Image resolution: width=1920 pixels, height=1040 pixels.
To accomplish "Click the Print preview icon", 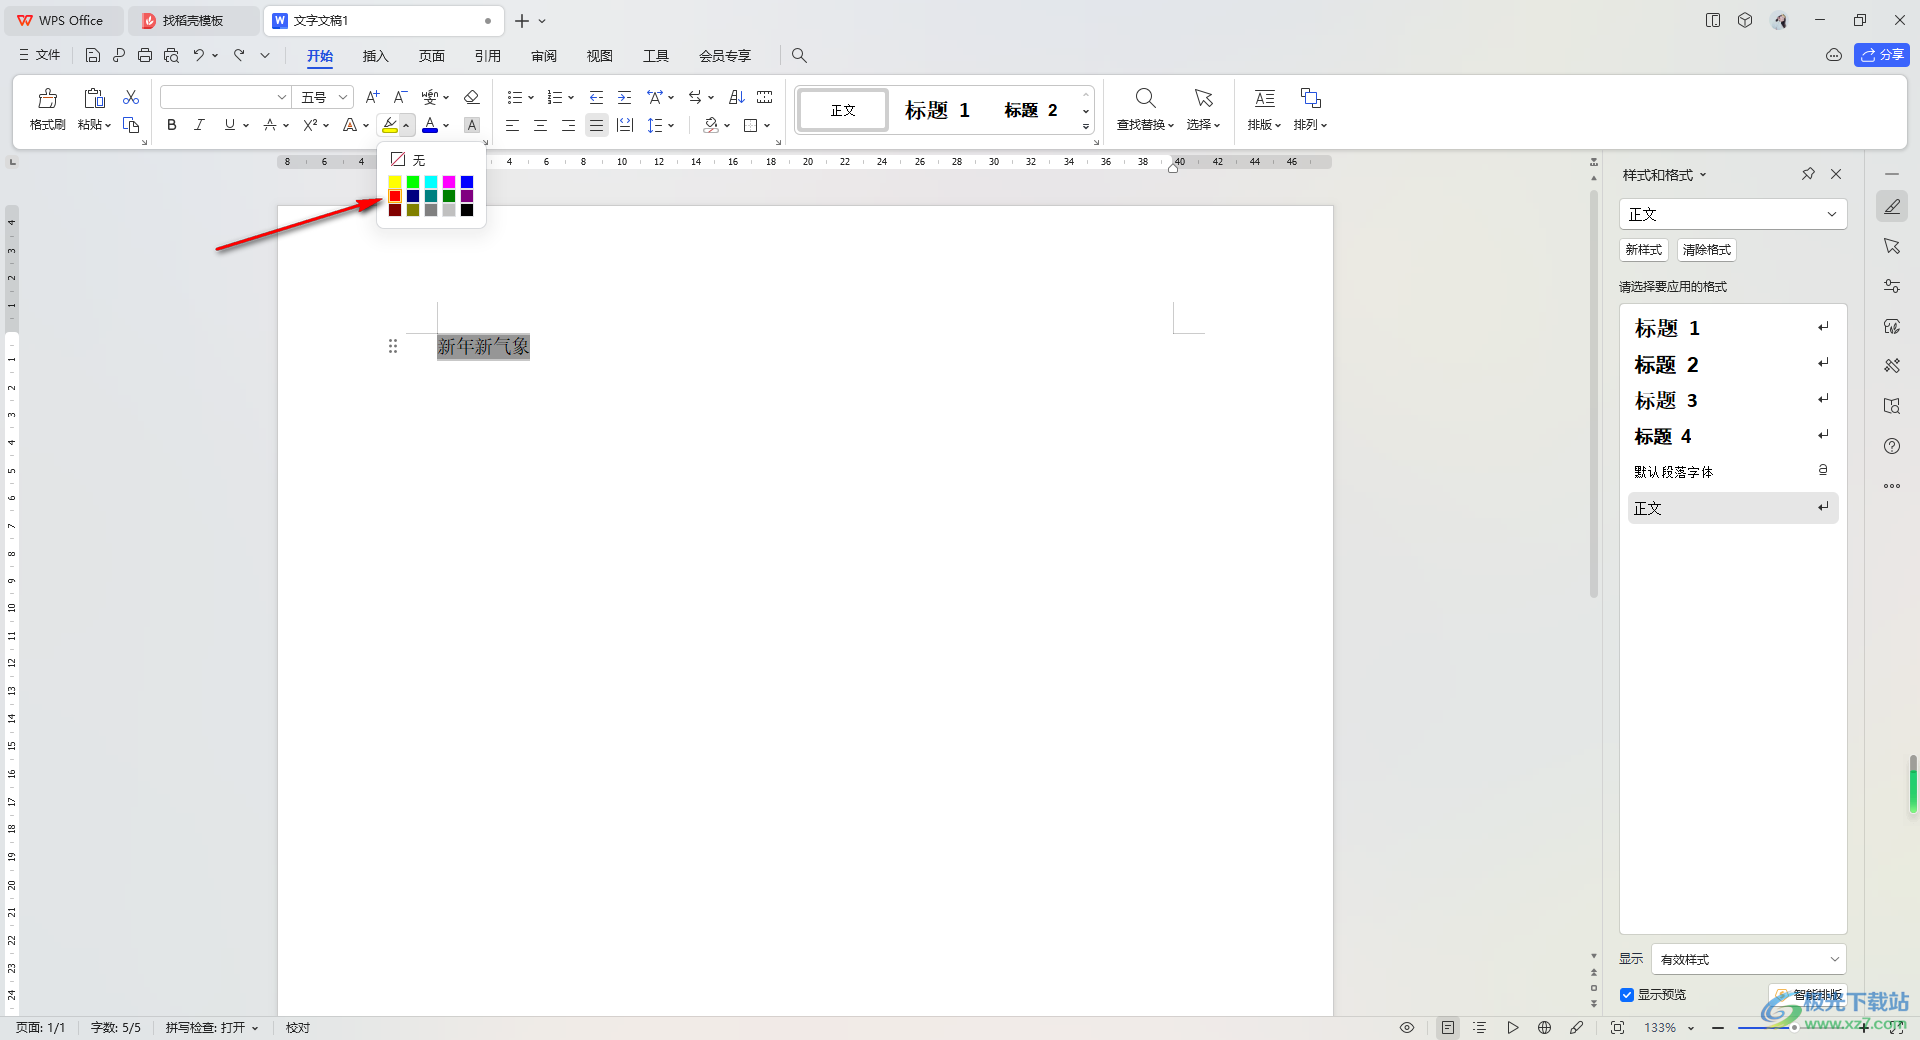I will pos(171,55).
